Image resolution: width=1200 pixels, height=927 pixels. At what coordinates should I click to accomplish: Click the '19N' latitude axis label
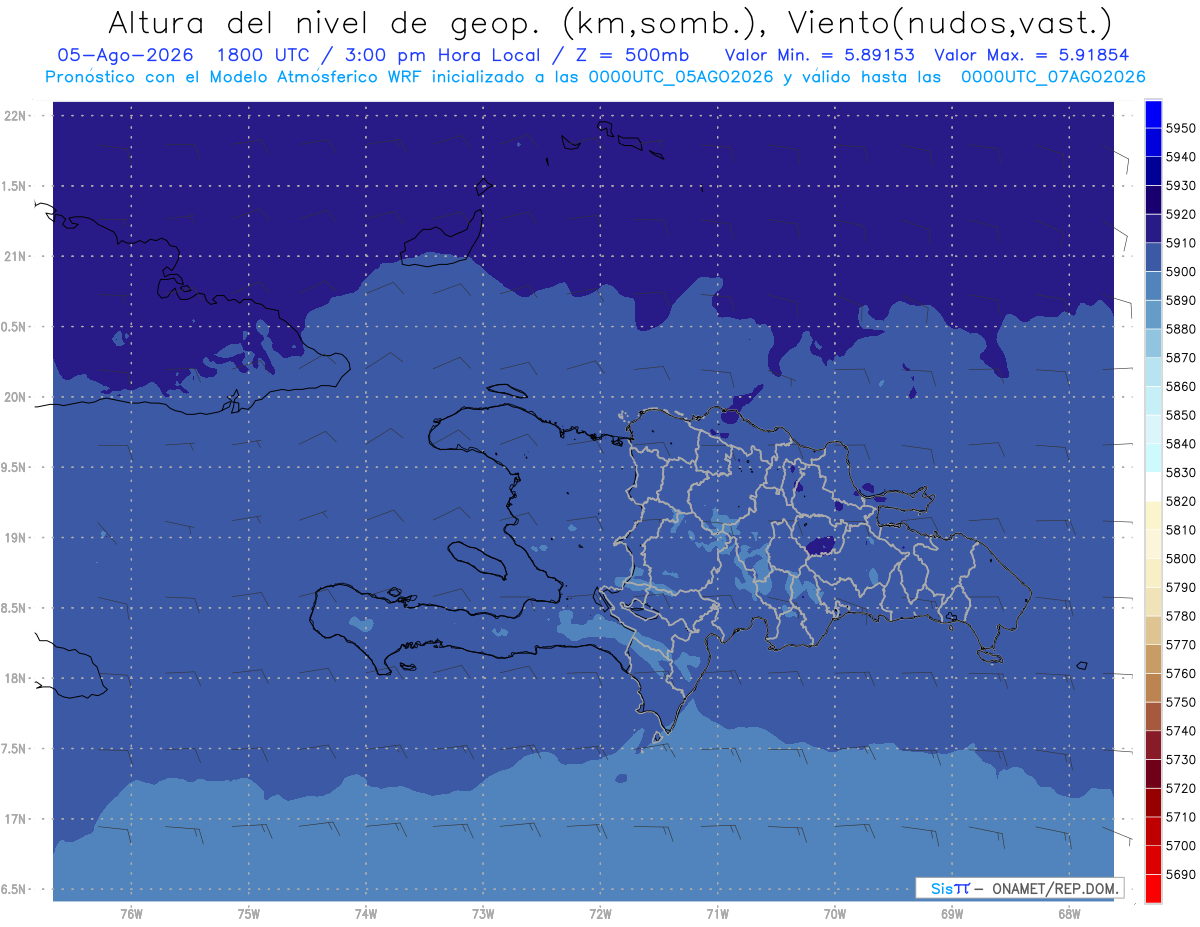(x=15, y=538)
